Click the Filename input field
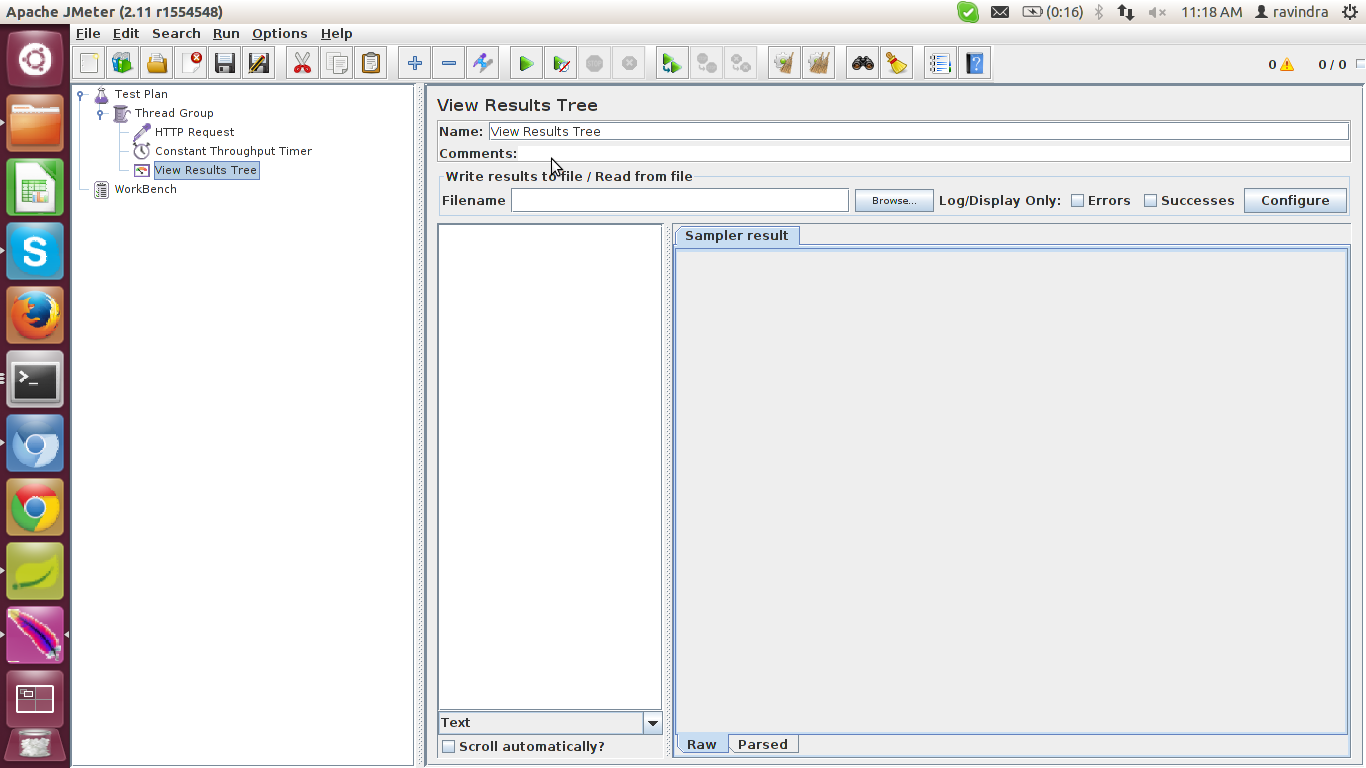 point(680,201)
